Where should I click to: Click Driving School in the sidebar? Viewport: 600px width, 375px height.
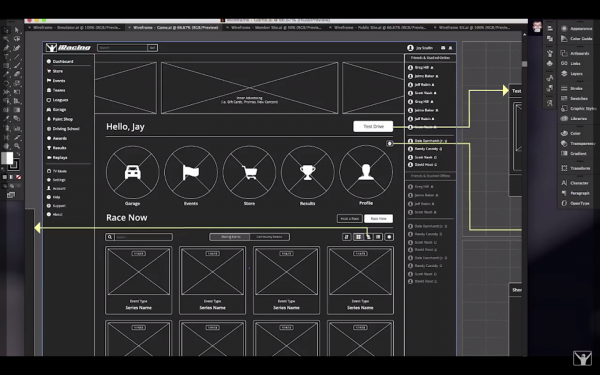click(63, 129)
